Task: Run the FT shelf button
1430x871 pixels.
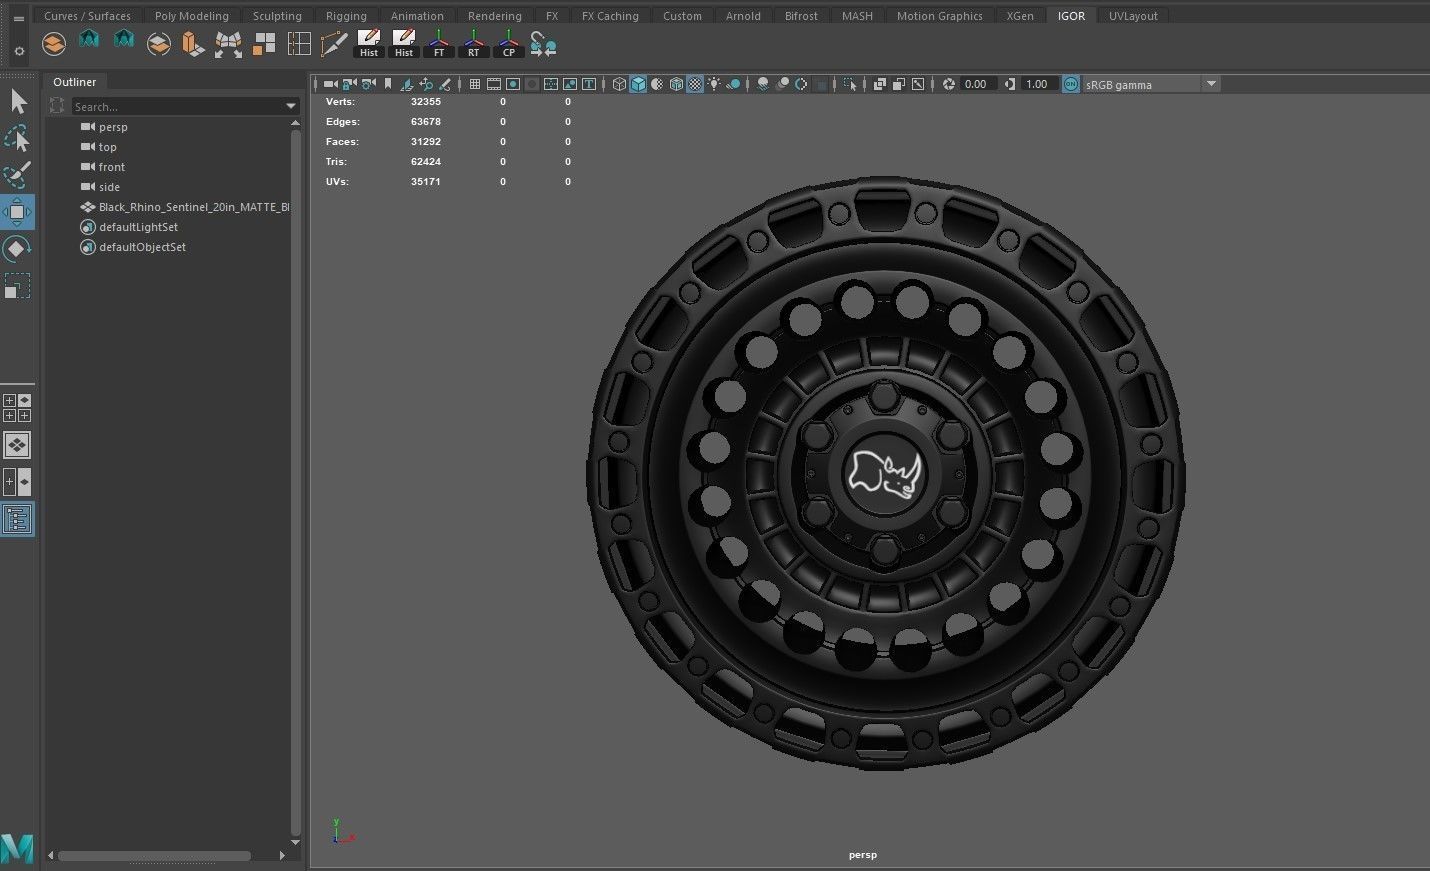Action: pyautogui.click(x=439, y=44)
